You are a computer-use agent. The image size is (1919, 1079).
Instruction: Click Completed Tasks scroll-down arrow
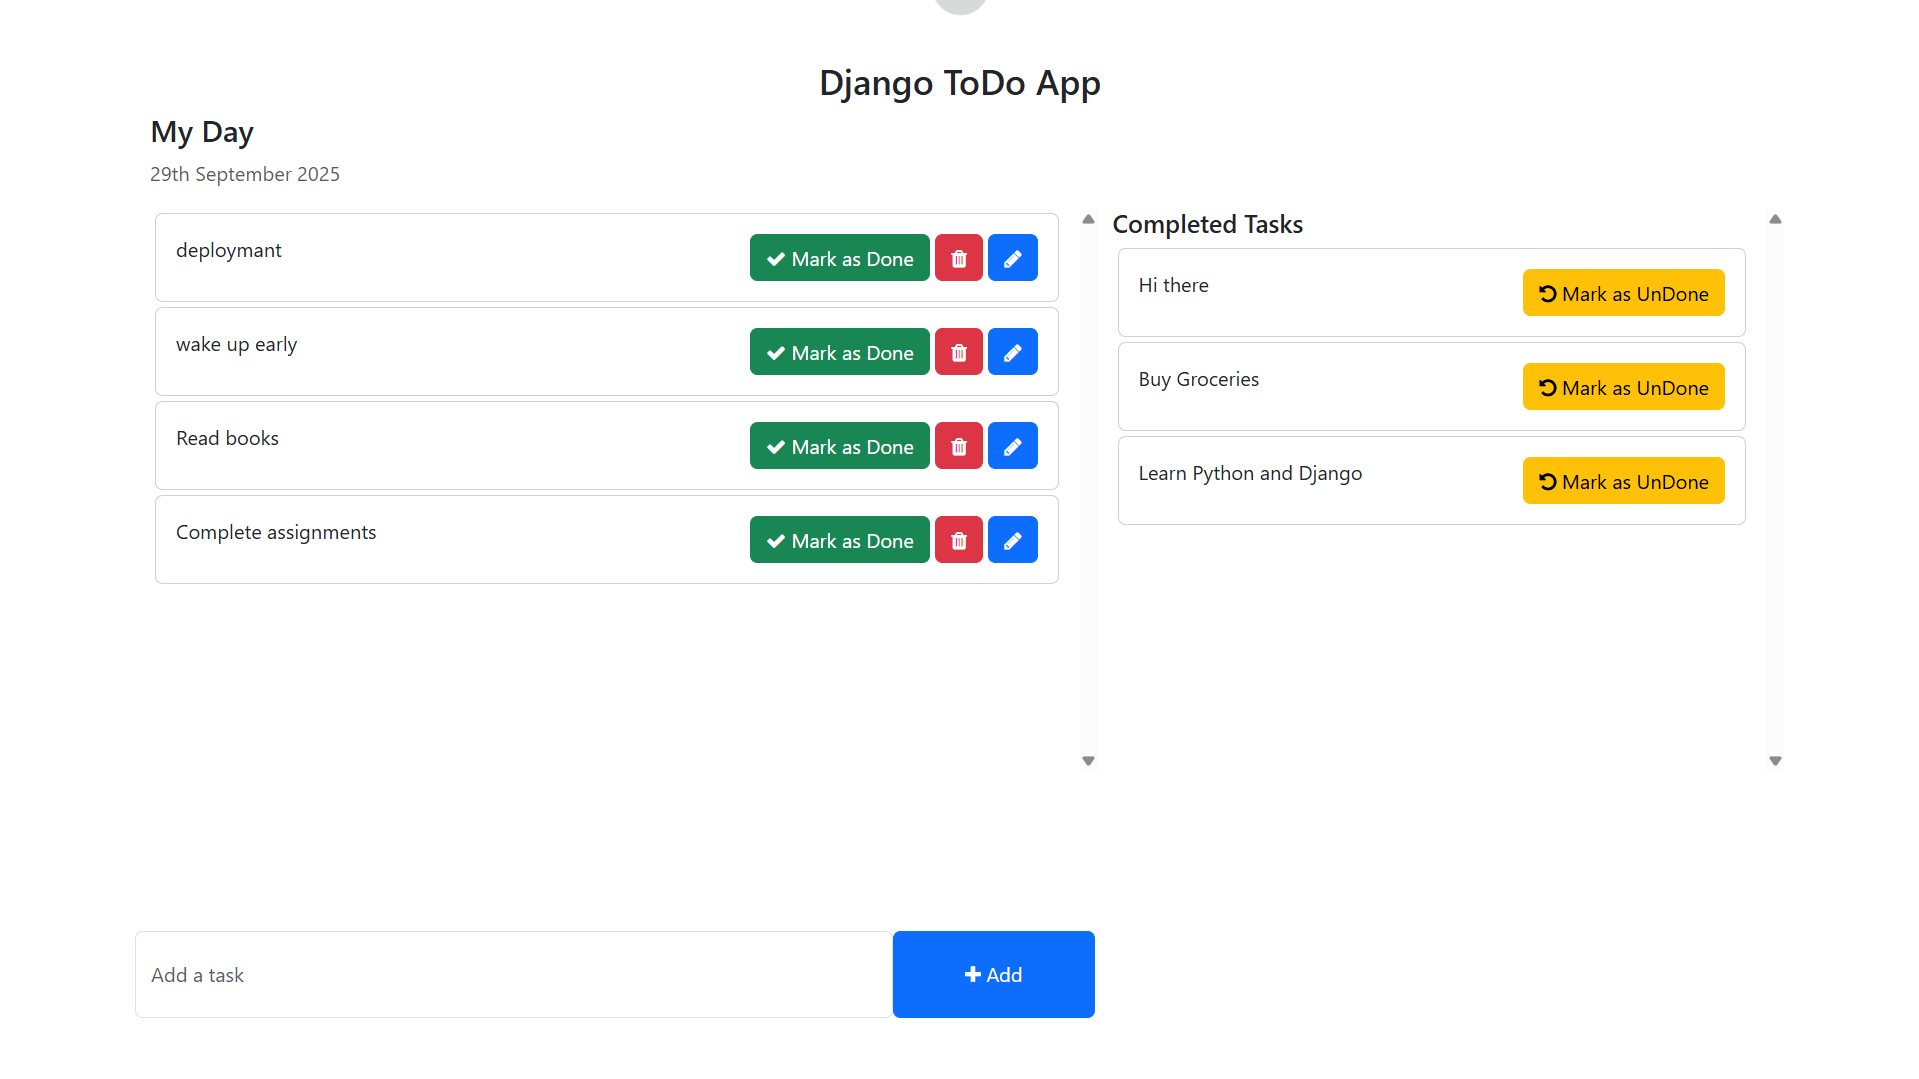click(1775, 761)
